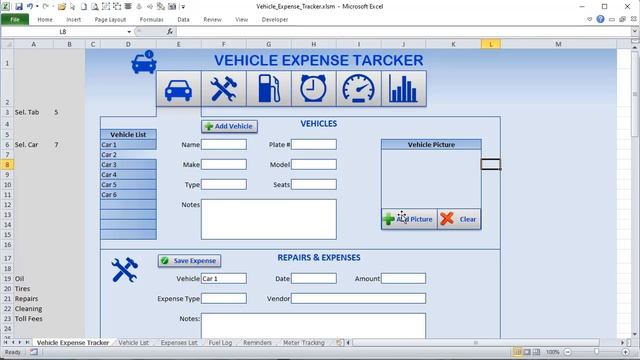Open the Insert ribbon tab
The width and height of the screenshot is (640, 360).
(x=73, y=19)
